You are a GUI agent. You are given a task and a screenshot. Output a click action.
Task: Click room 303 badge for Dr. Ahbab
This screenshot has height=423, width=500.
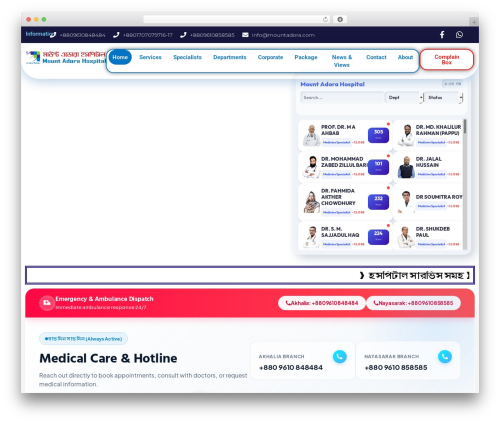point(378,135)
